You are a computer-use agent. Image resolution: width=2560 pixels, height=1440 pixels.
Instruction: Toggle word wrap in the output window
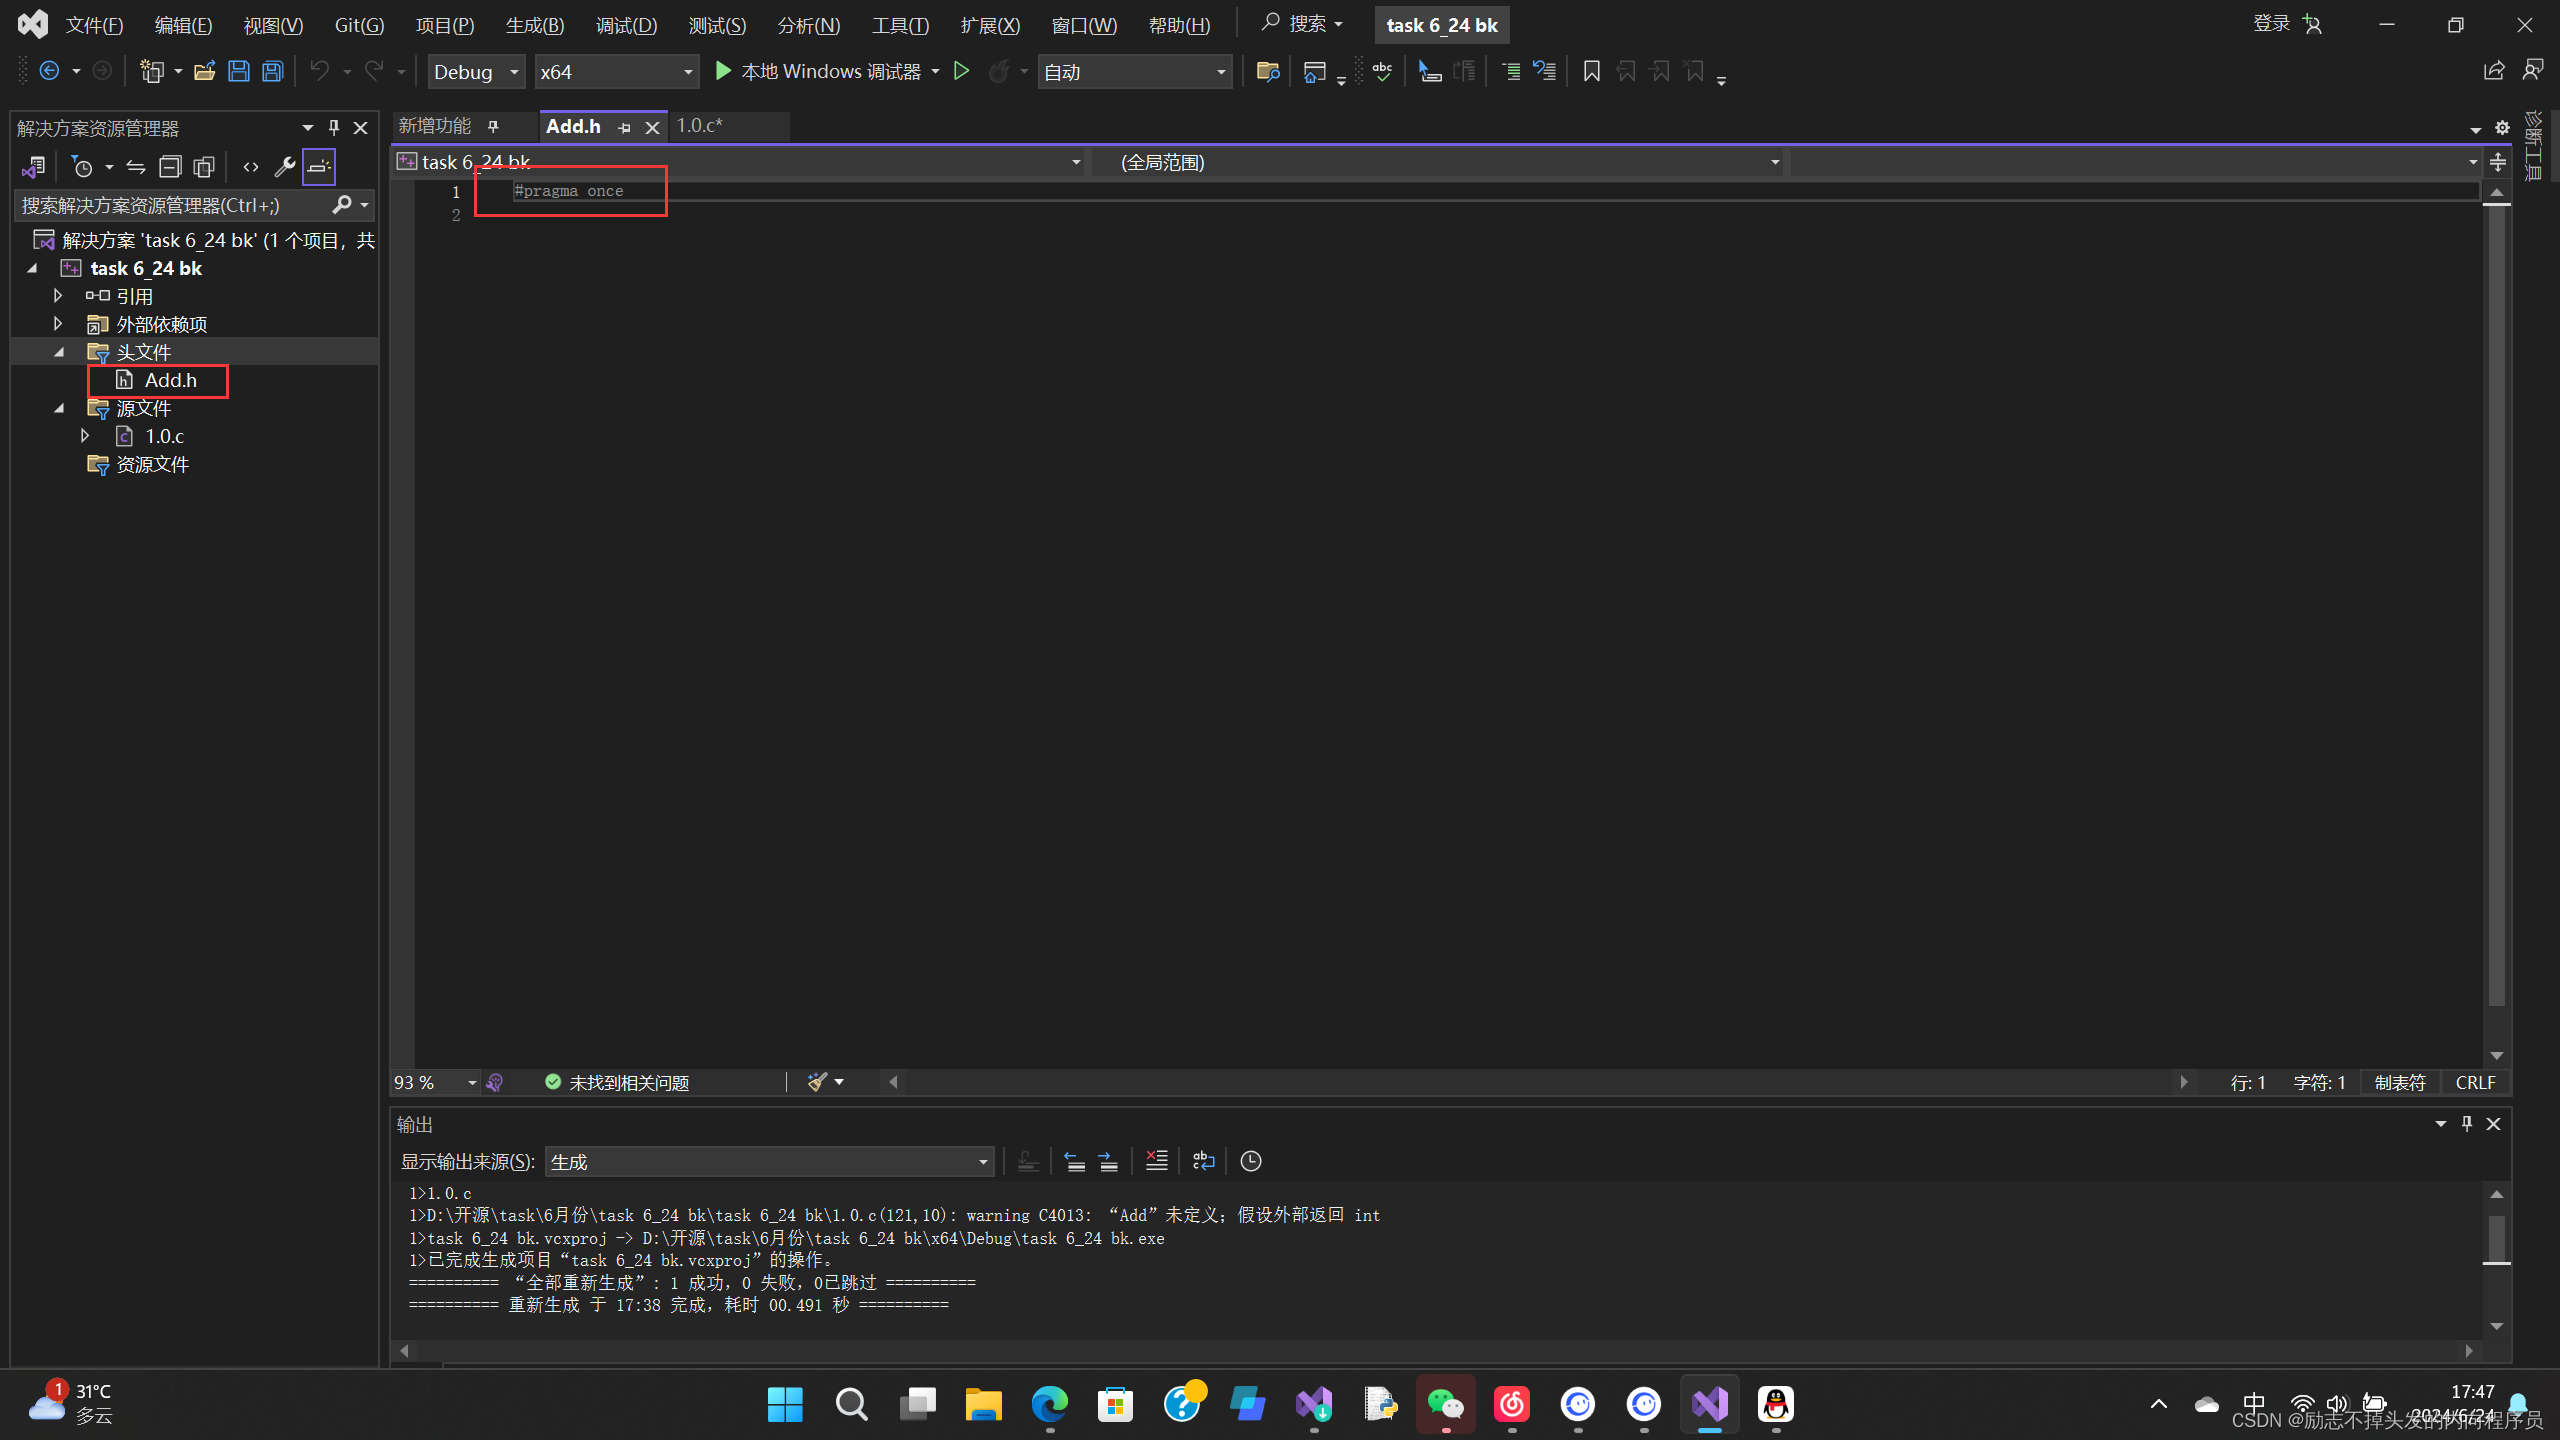coord(1204,1161)
